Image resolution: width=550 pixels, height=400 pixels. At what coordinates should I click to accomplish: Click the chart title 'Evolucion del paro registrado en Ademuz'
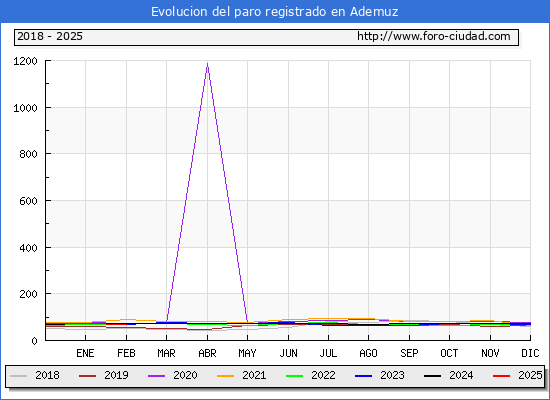[x=275, y=12]
